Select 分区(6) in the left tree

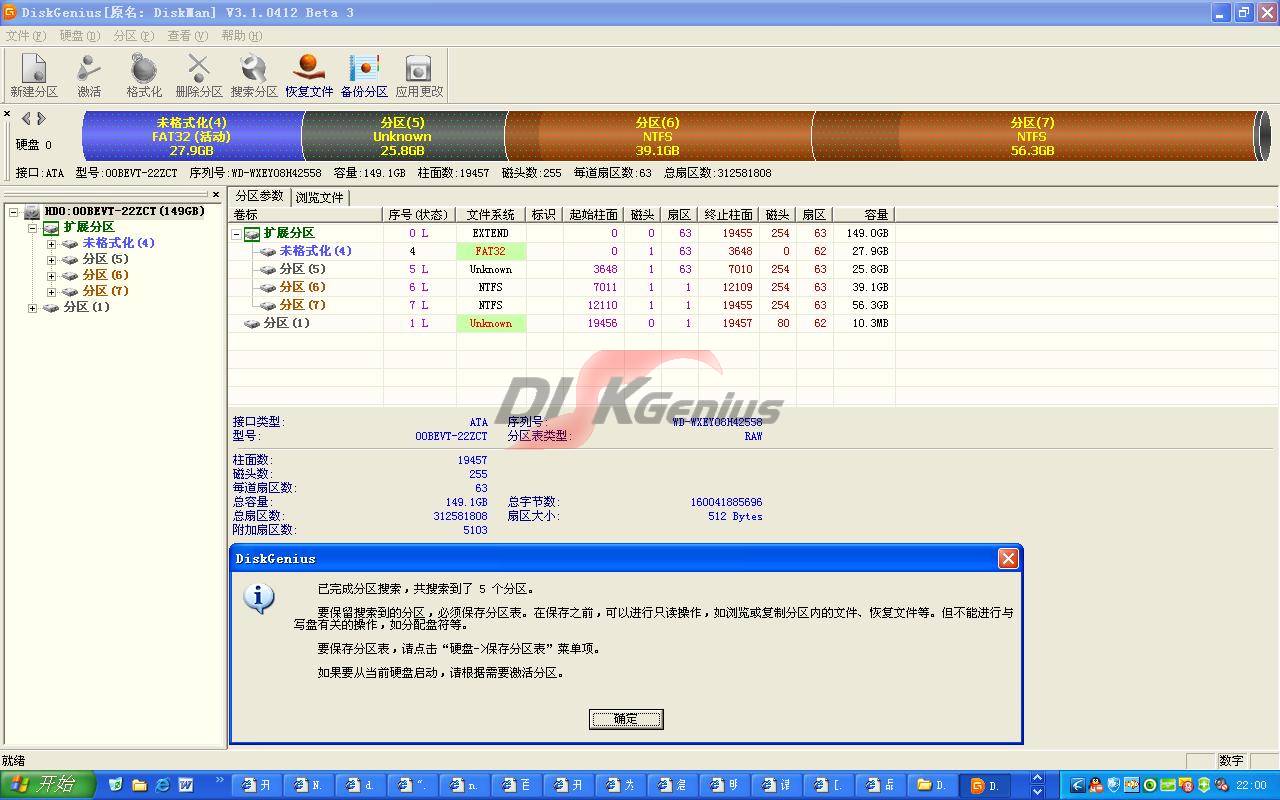tap(105, 275)
